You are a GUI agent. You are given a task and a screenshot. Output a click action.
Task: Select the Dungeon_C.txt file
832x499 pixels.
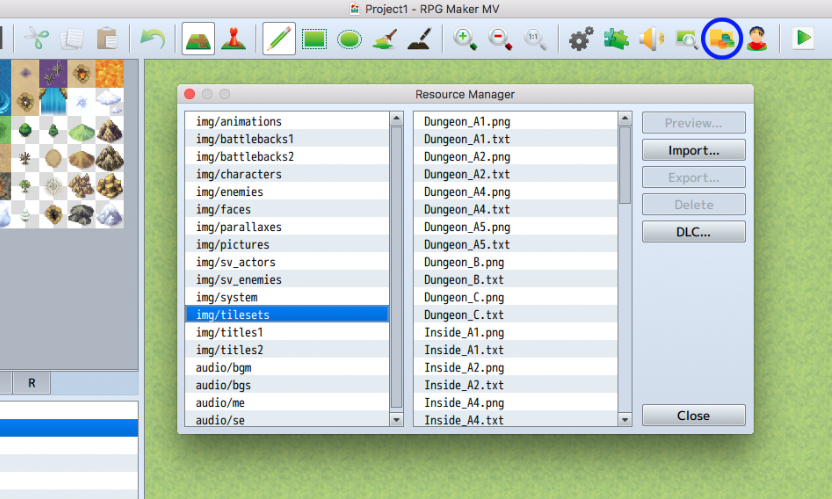pyautogui.click(x=515, y=314)
